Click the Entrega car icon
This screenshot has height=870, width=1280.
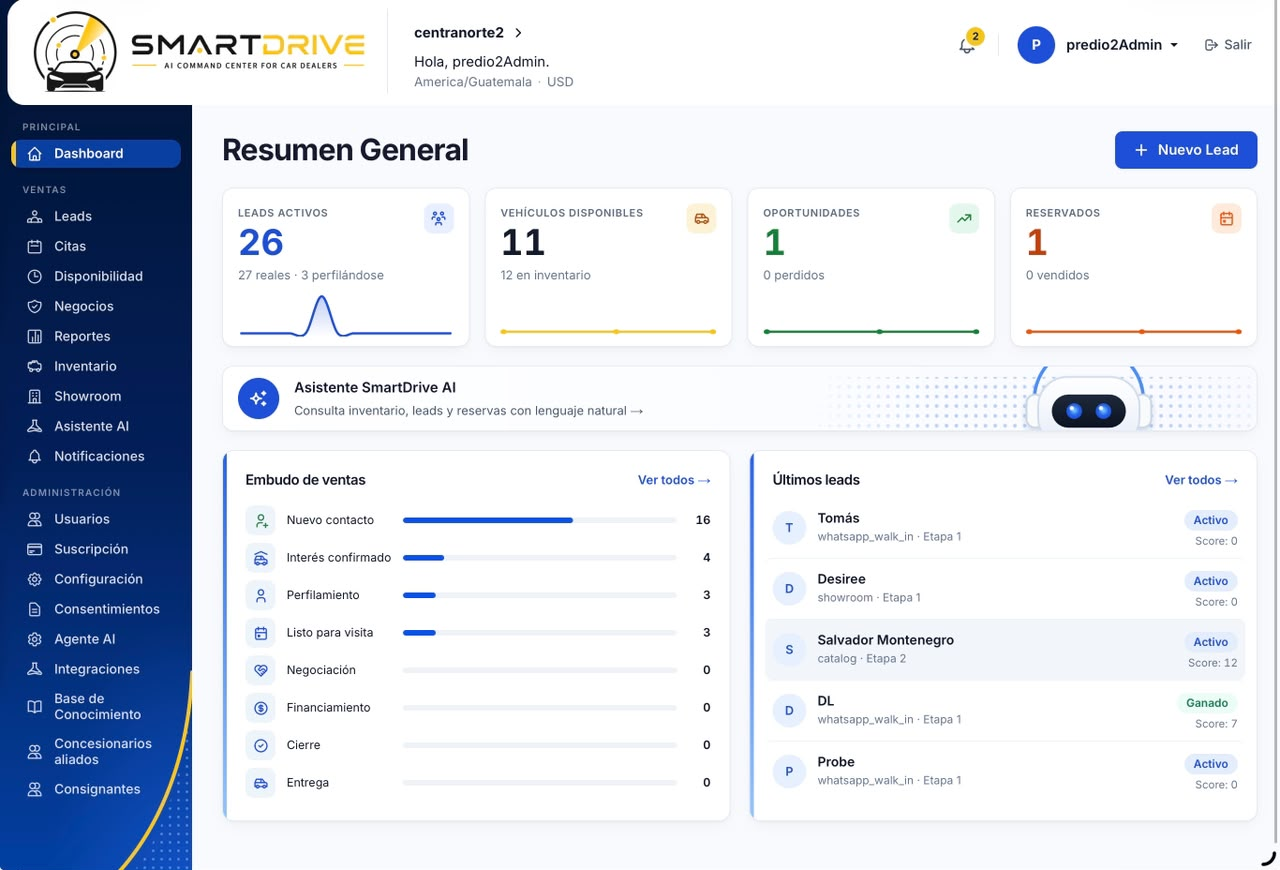pos(260,783)
